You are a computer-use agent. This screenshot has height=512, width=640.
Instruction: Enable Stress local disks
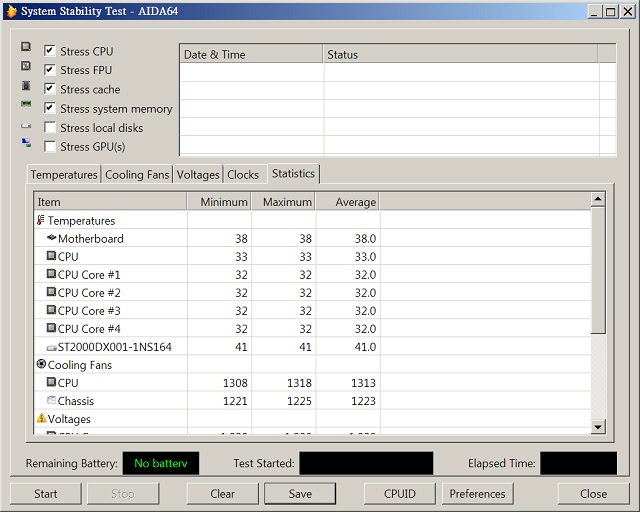pyautogui.click(x=50, y=127)
